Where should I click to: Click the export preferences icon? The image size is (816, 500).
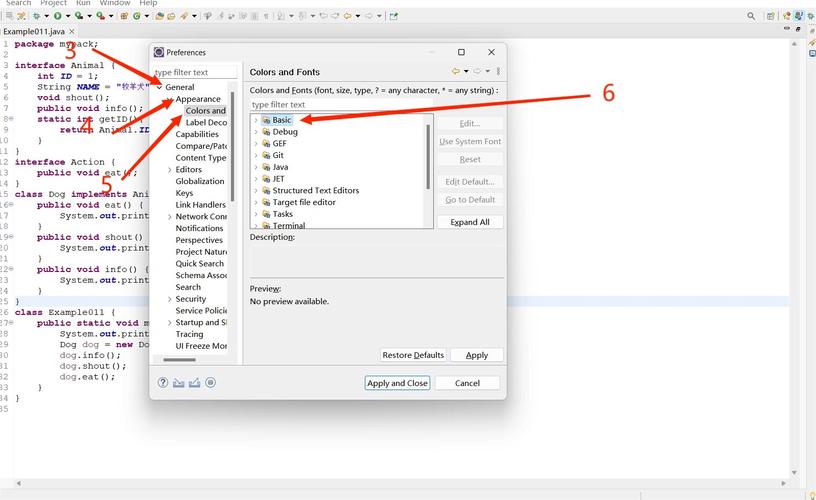tap(195, 383)
